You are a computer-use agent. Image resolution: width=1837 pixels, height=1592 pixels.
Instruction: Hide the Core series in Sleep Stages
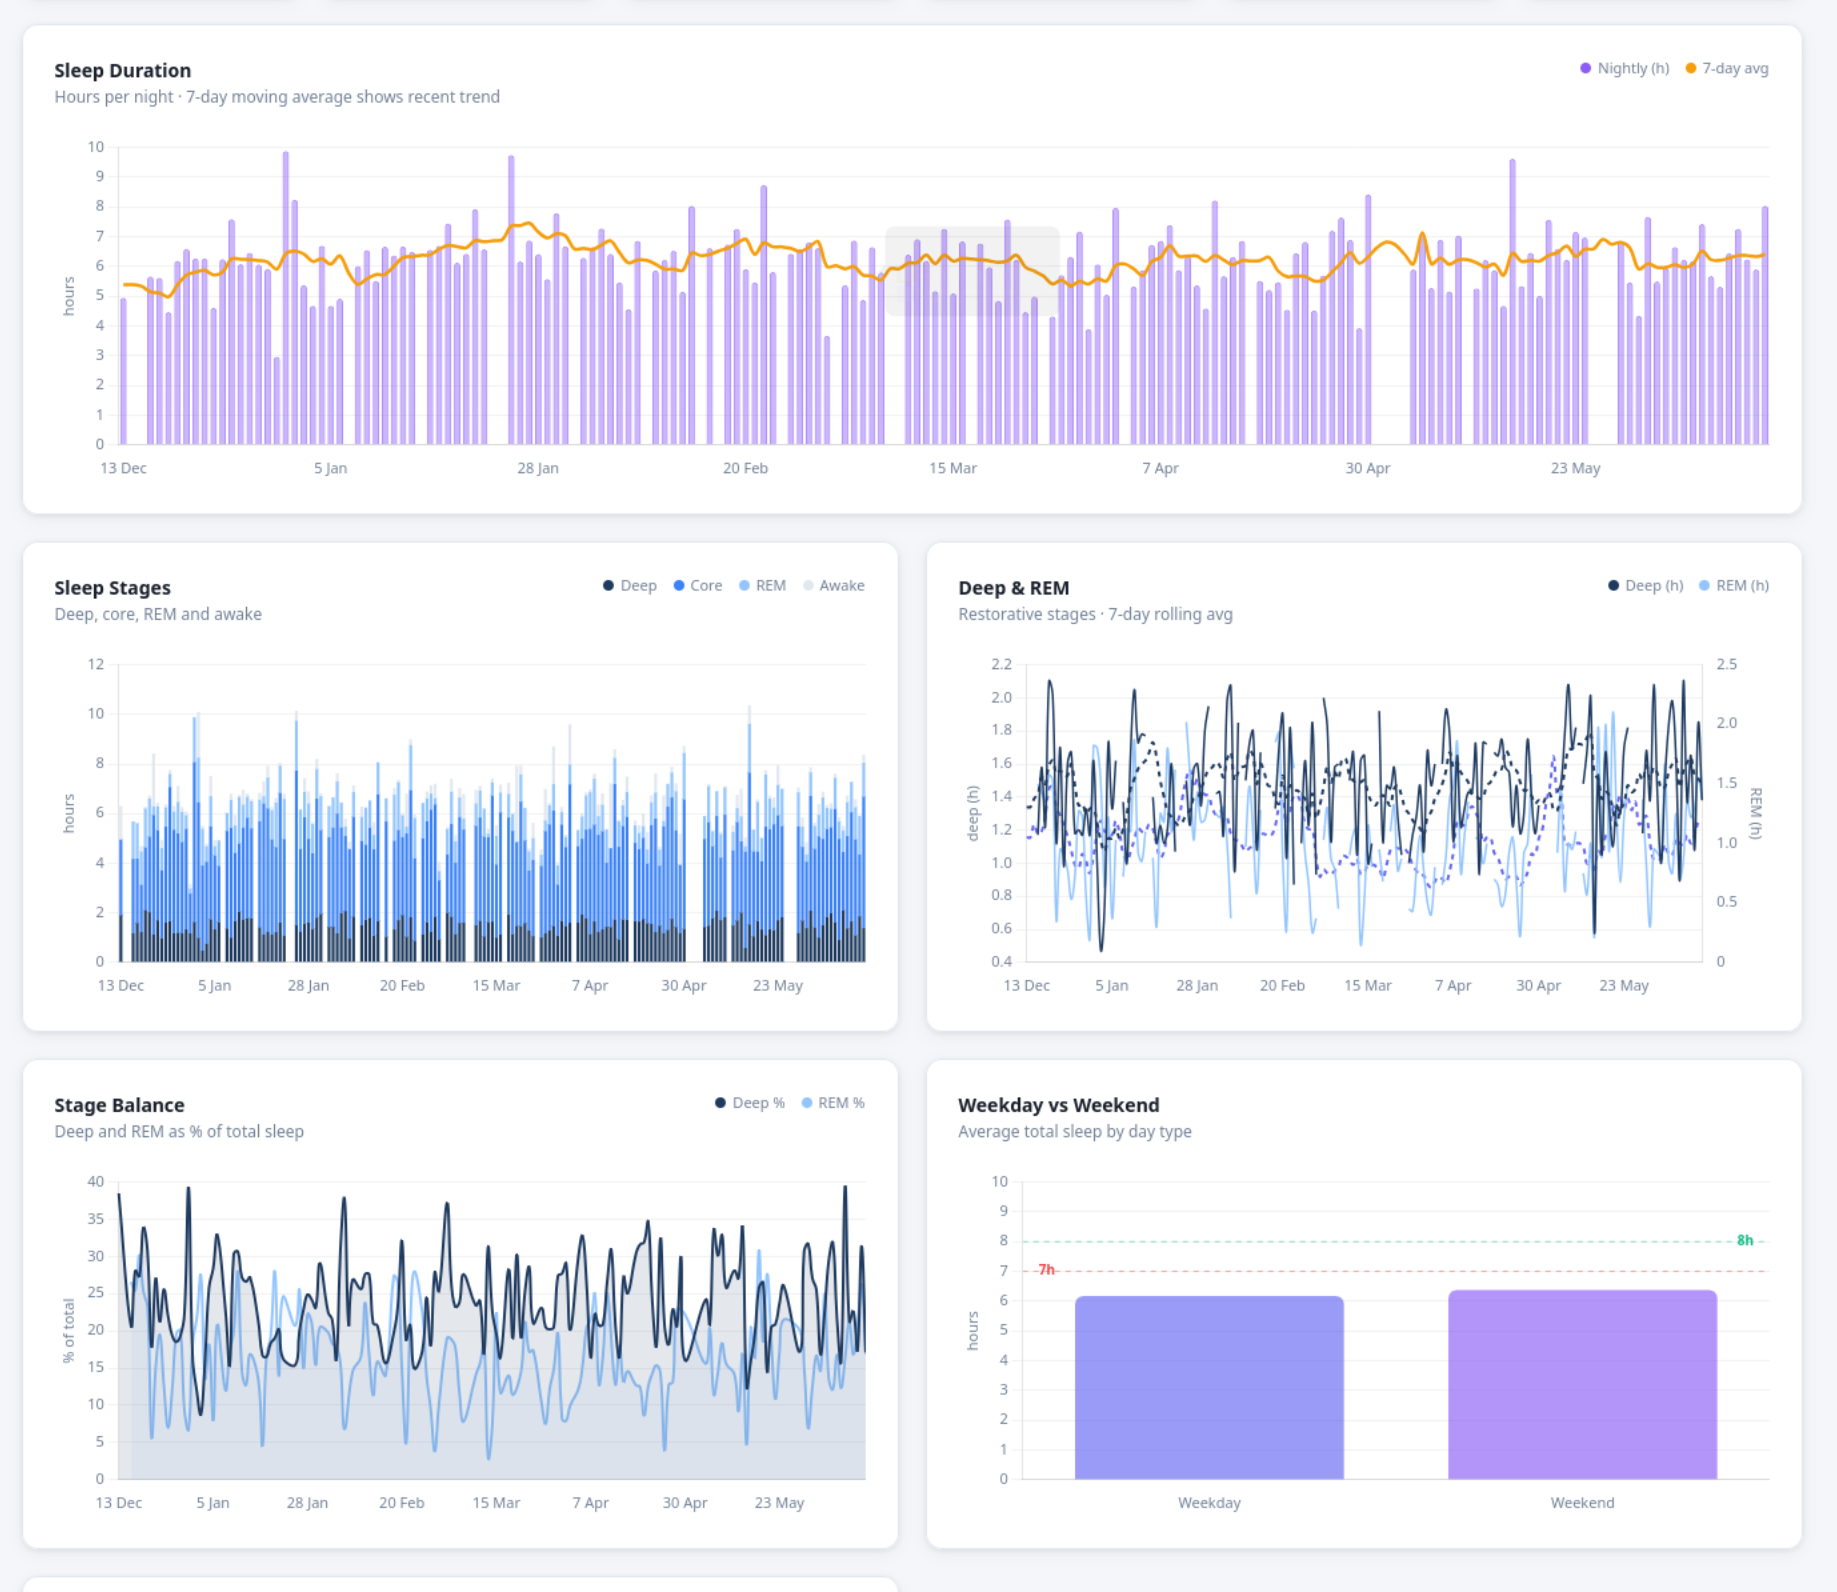click(698, 585)
